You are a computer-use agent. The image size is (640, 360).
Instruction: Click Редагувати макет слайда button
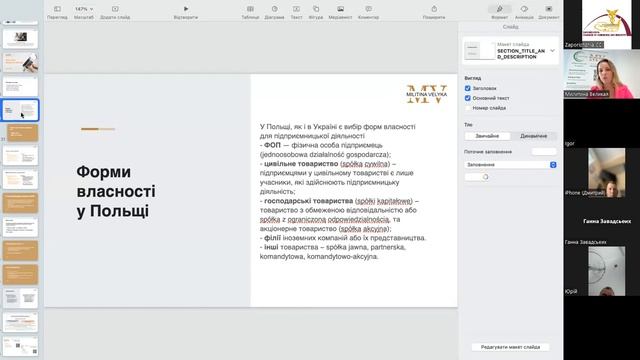(x=510, y=347)
